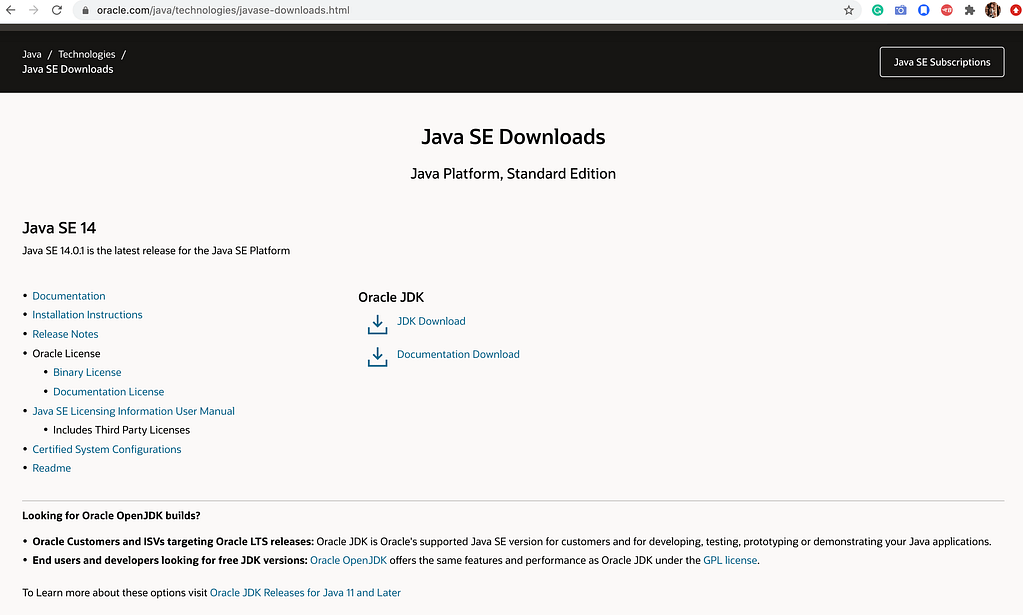Screen dimensions: 1023x615
Task: Click 'Java Platform, Standard Edition' subtitle
Action: coord(513,173)
